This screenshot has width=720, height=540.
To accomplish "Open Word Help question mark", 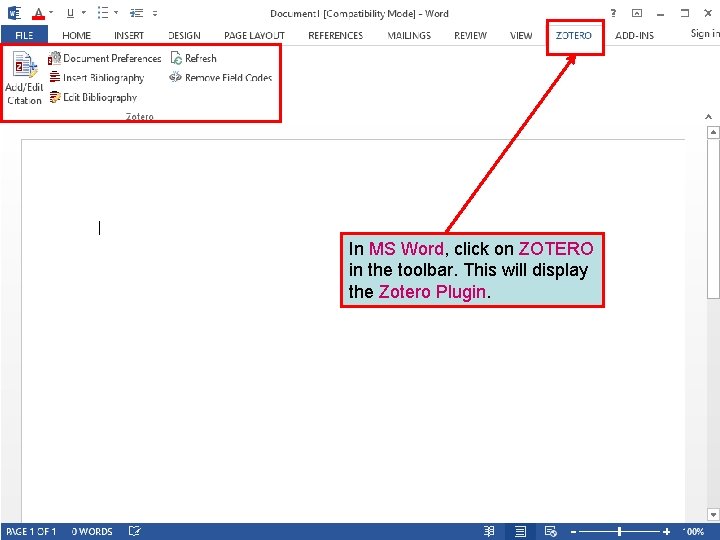I will 613,13.
